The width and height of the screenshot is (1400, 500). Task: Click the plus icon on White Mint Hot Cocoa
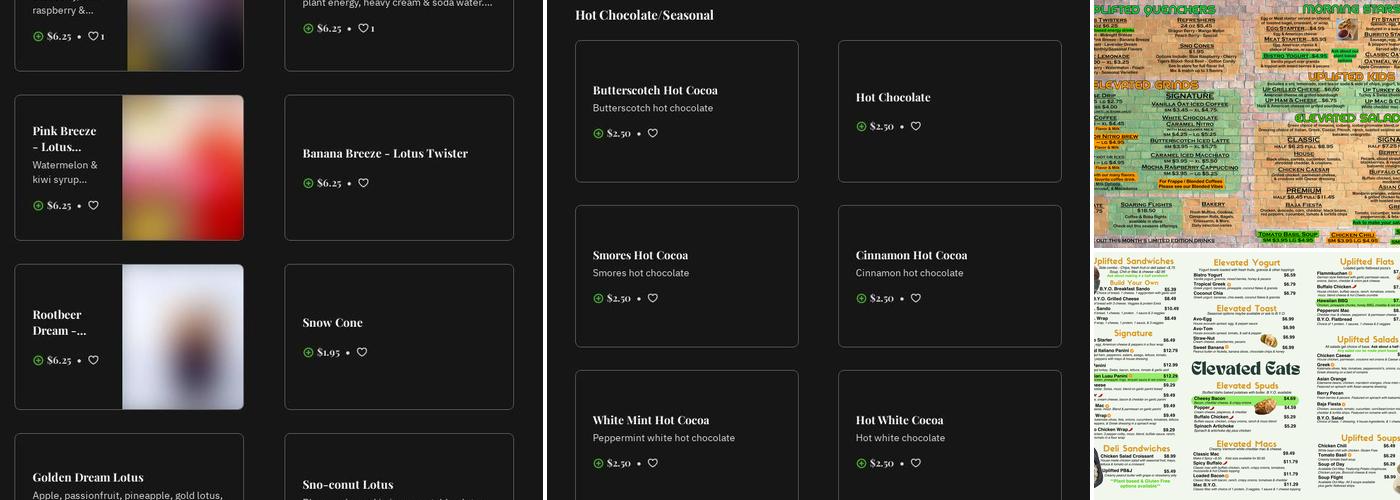click(598, 463)
